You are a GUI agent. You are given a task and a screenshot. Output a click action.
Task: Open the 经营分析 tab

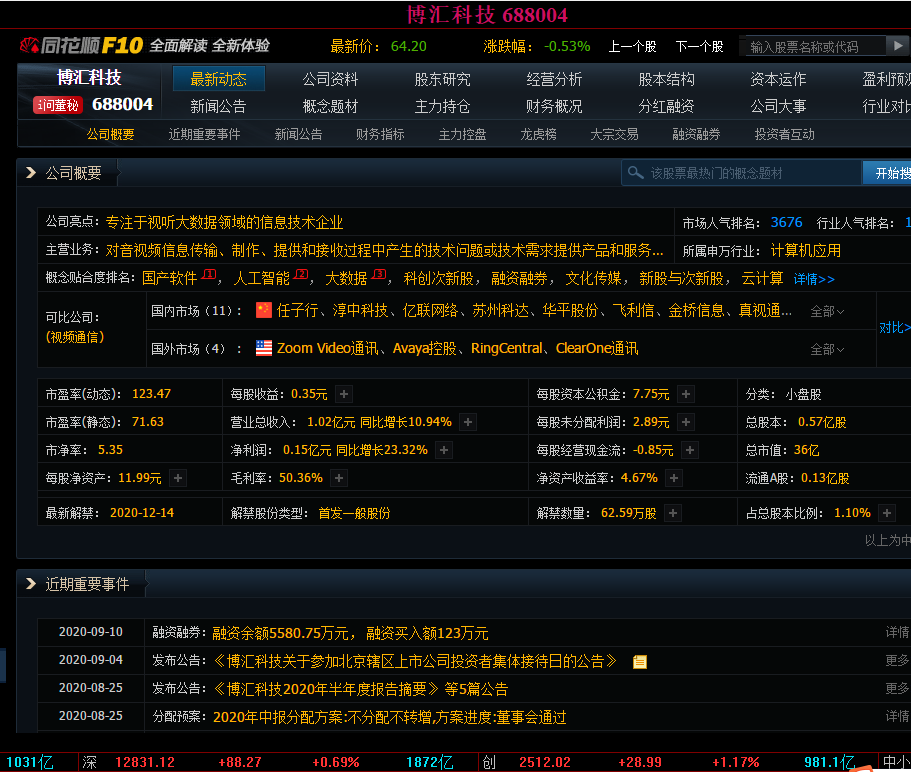[x=554, y=79]
